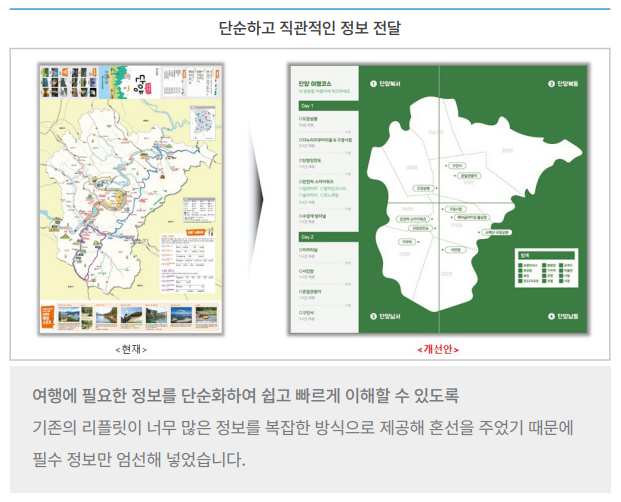
Task: Click the red <개선안> caption
Action: pos(438,349)
